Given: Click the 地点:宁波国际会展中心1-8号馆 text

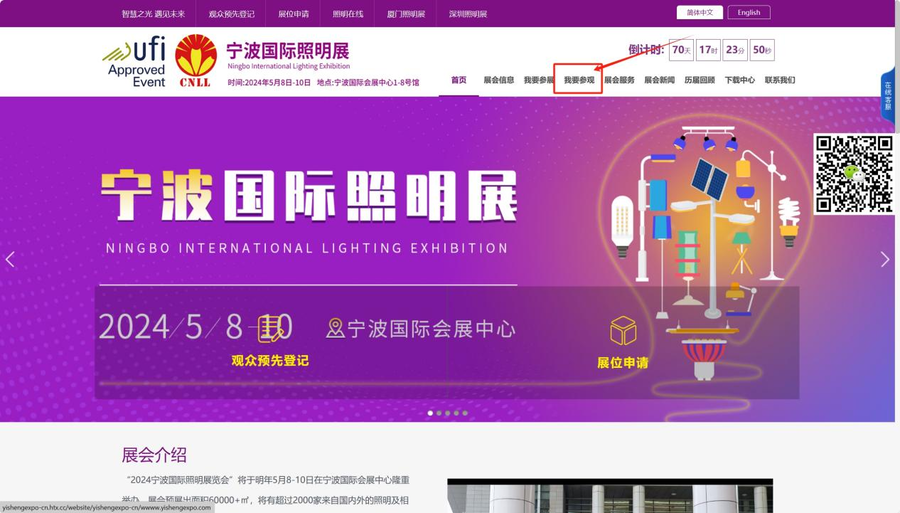Looking at the screenshot, I should (368, 83).
